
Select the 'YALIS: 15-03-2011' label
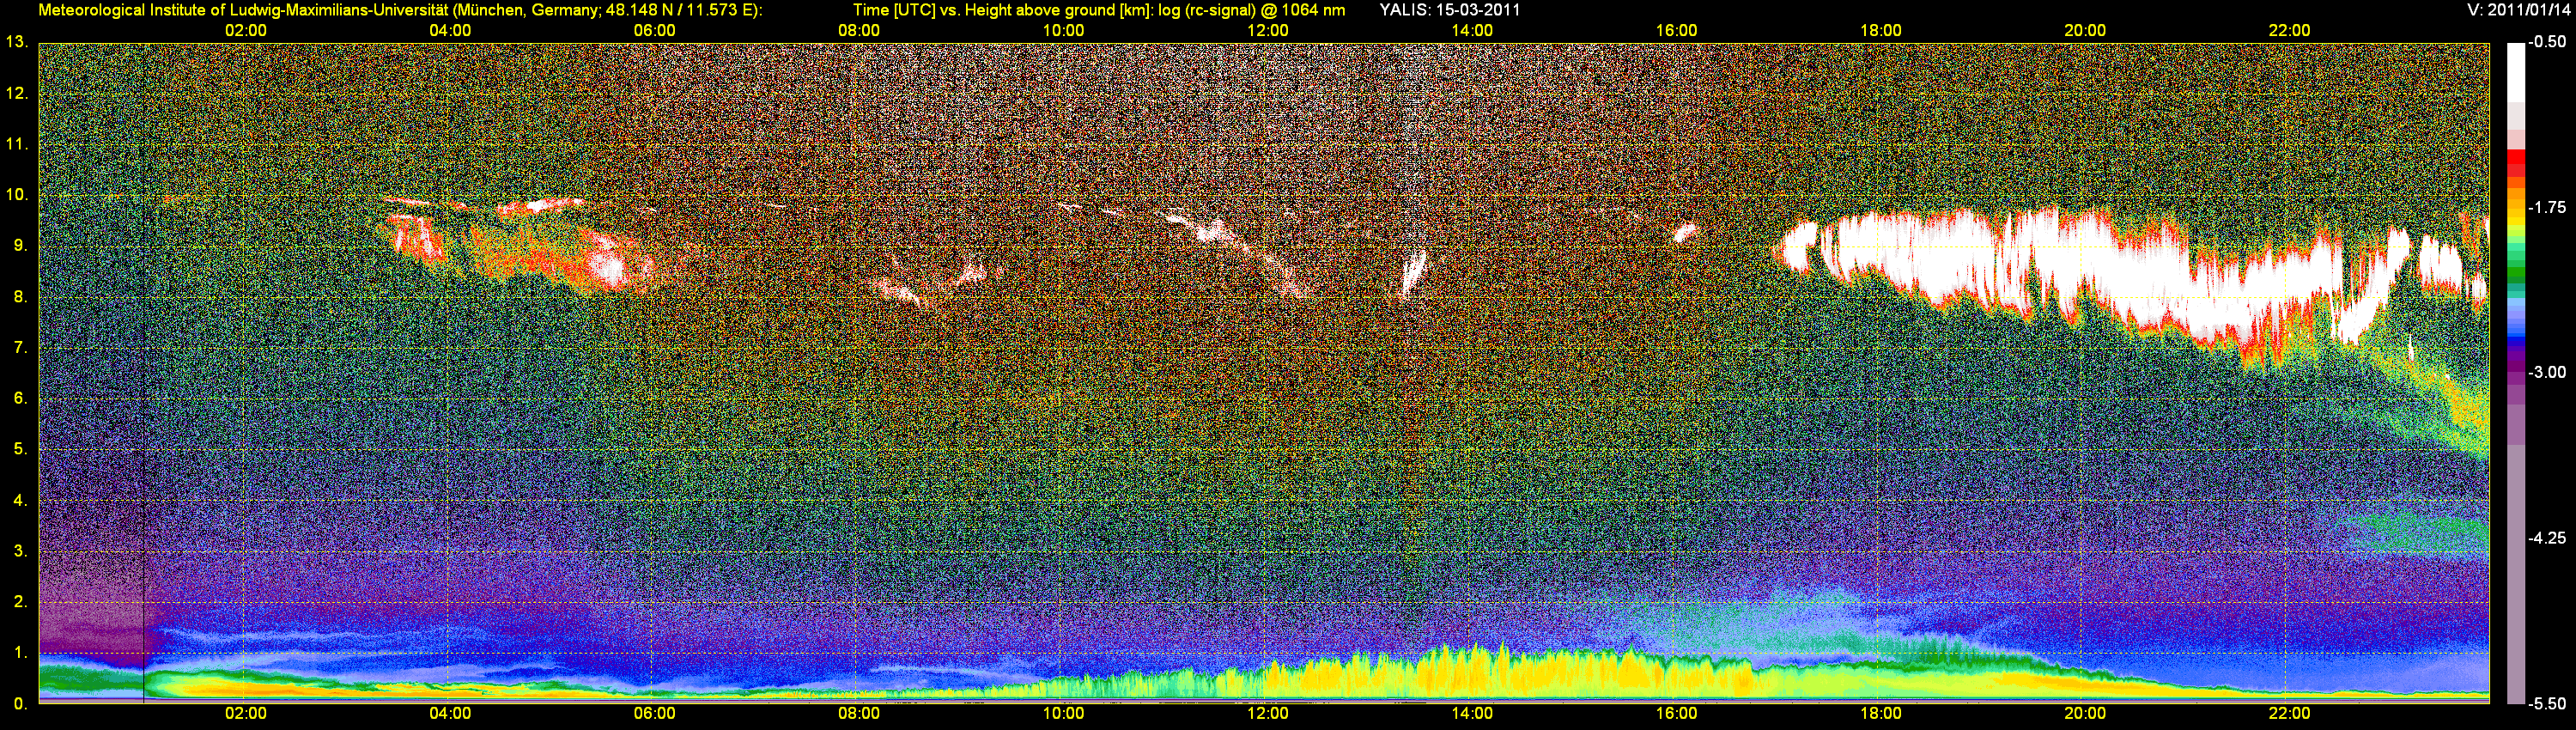click(1449, 10)
